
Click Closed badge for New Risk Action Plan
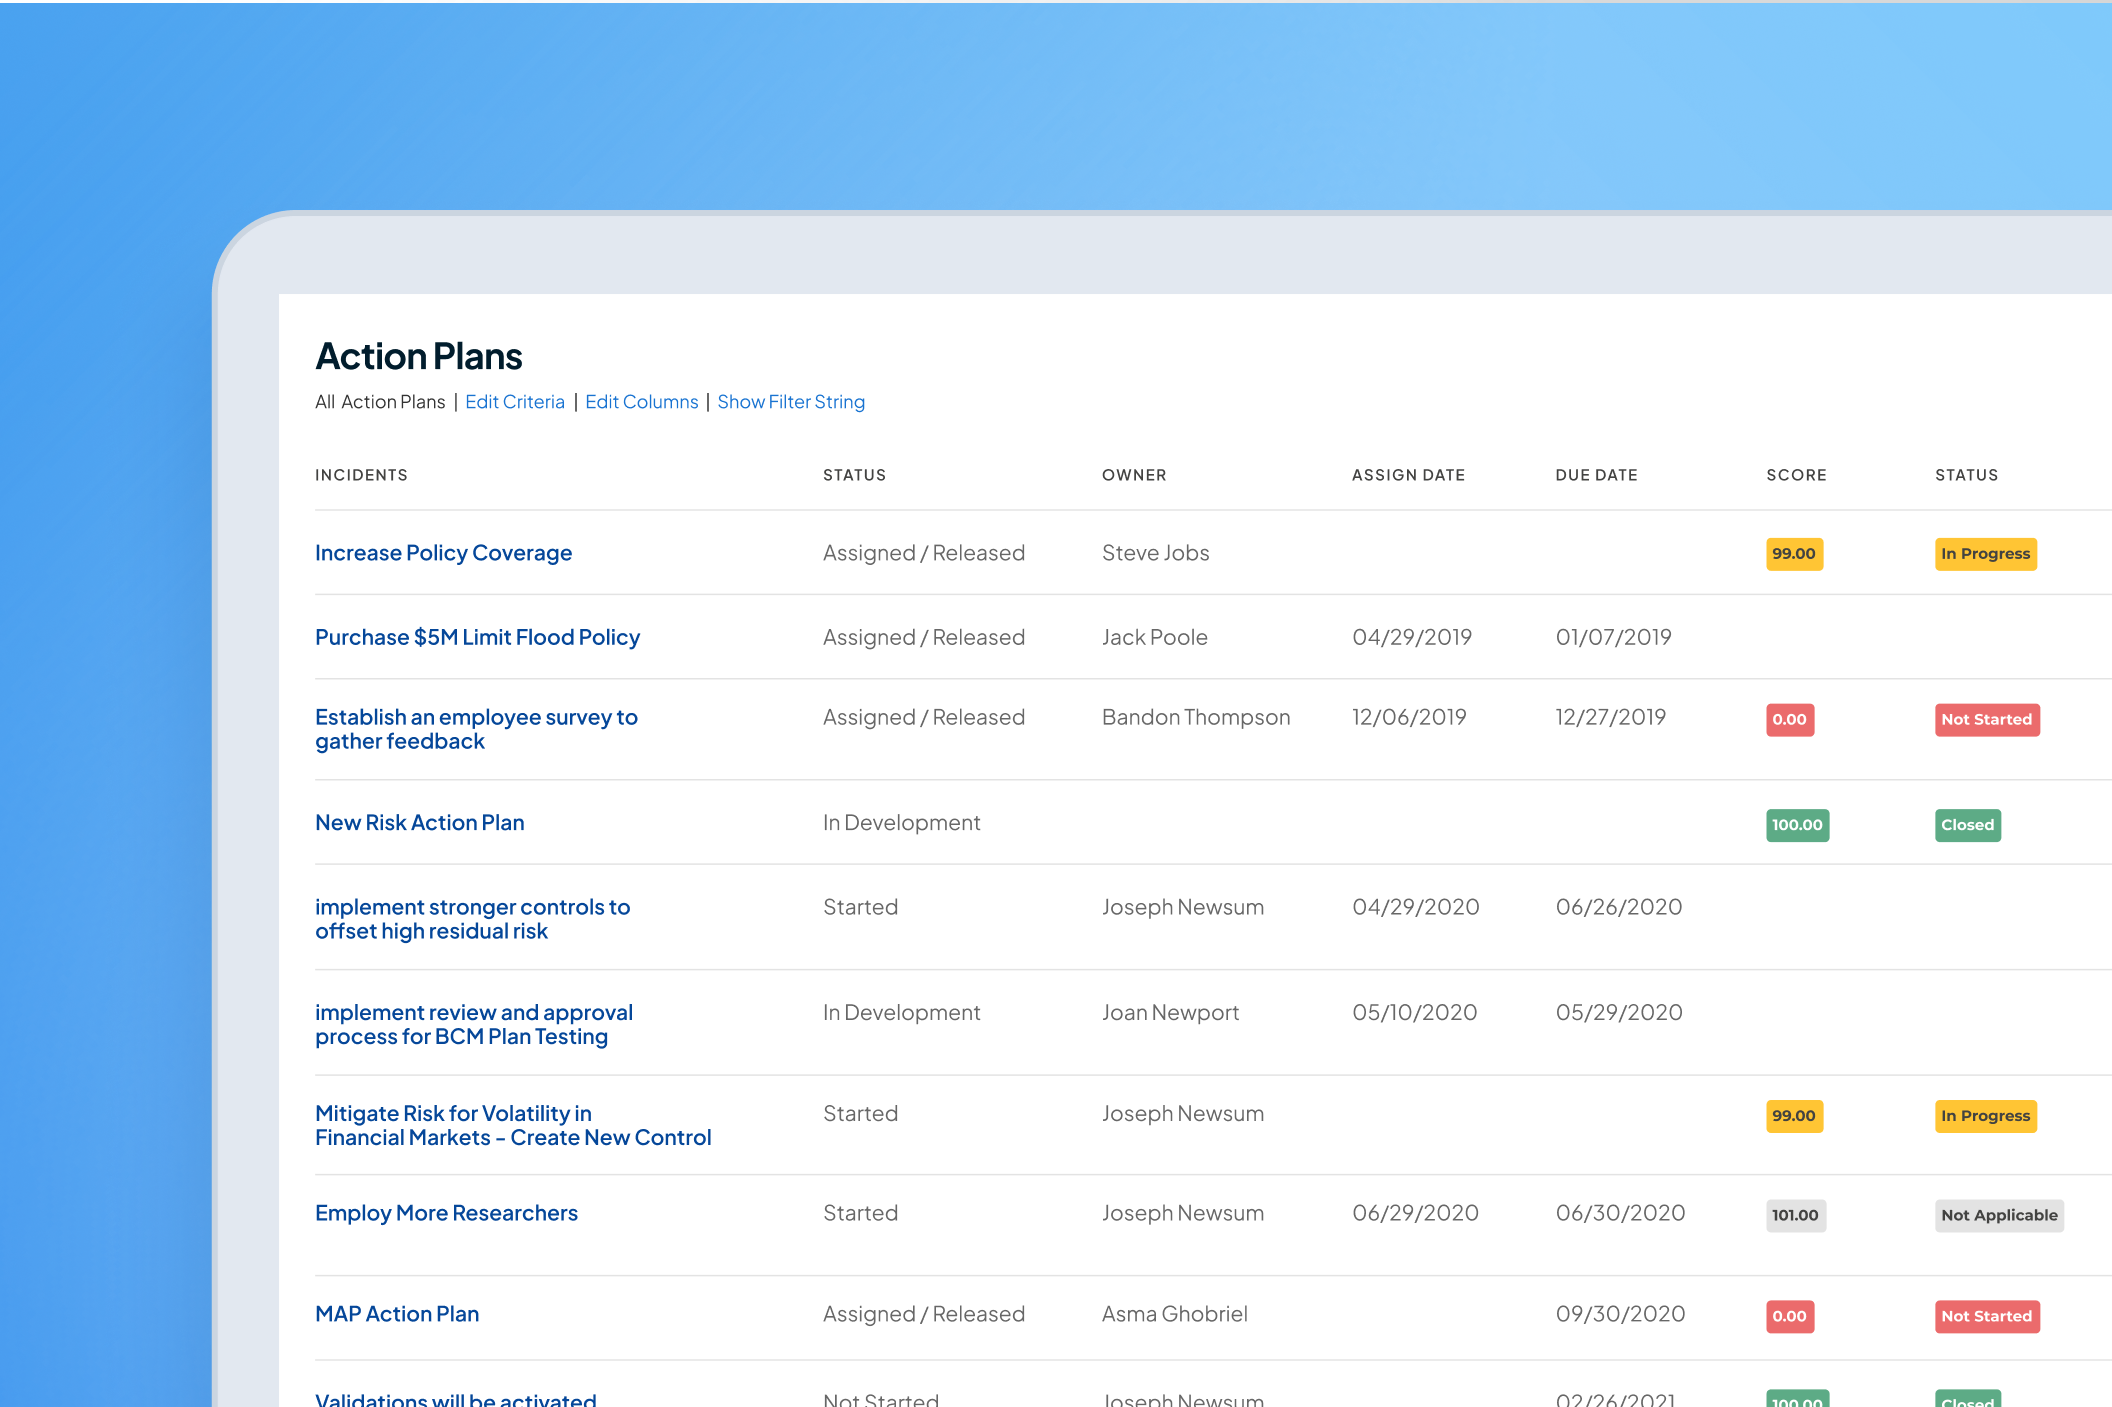click(x=1967, y=825)
